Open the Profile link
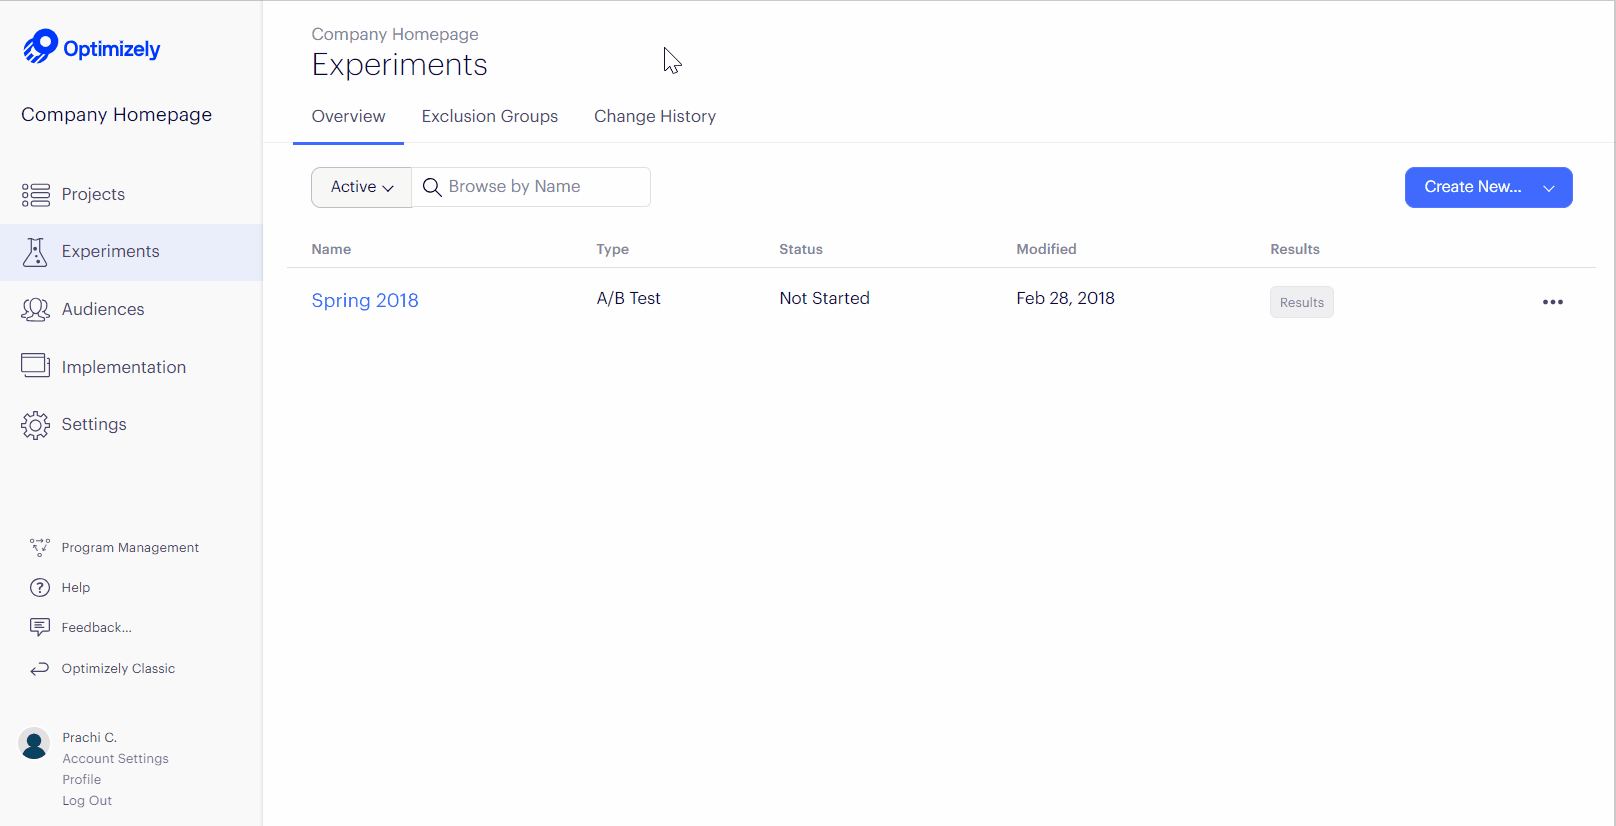This screenshot has height=826, width=1616. point(82,780)
